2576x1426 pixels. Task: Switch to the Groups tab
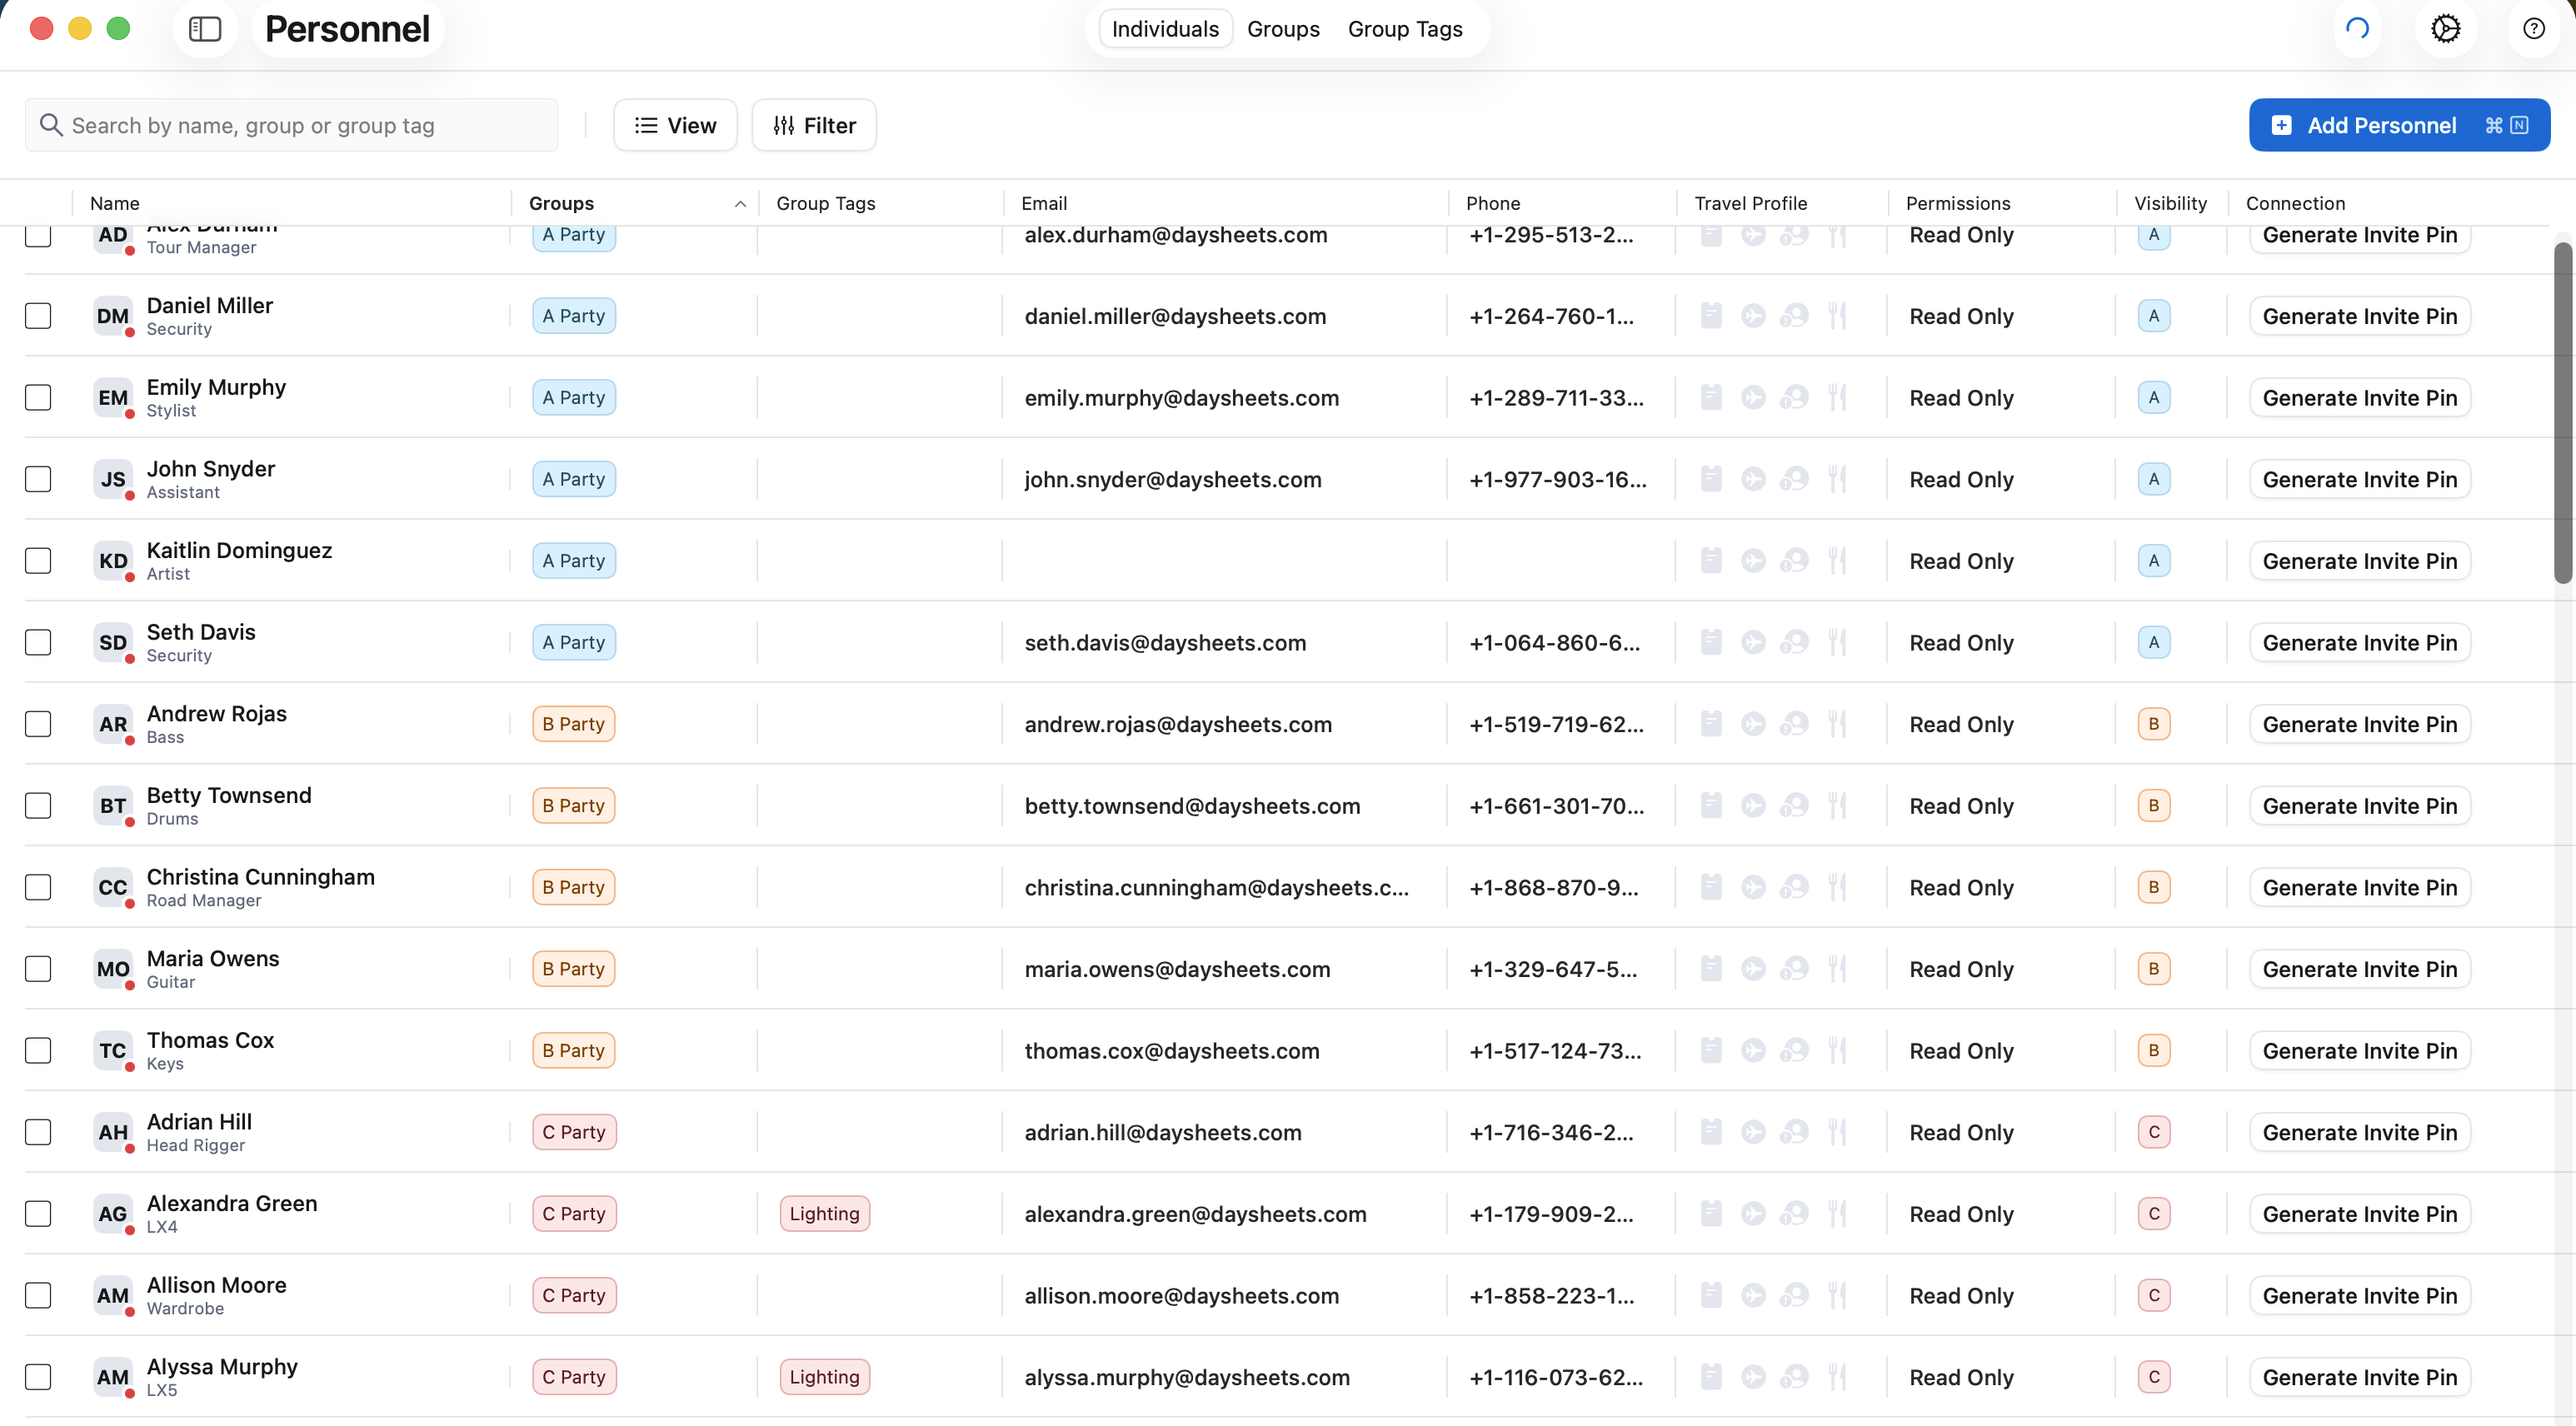(1283, 29)
